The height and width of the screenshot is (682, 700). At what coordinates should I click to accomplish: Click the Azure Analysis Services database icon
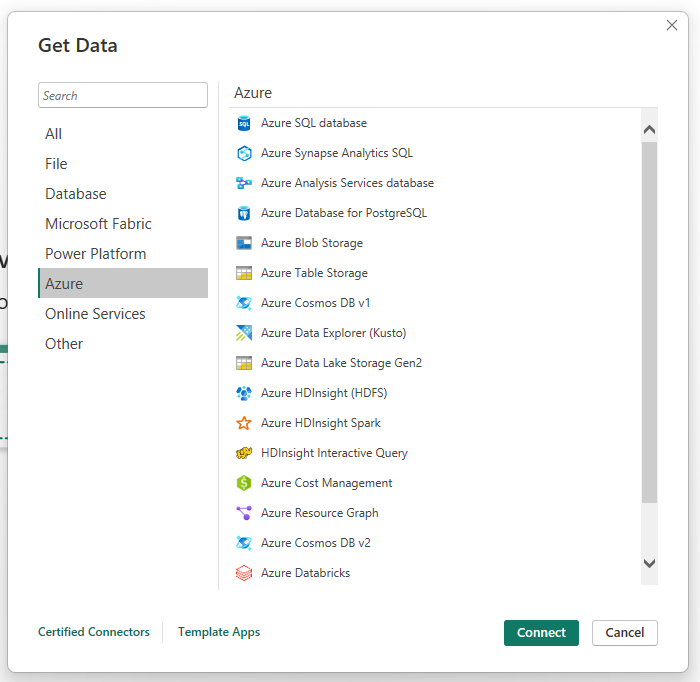tap(244, 183)
